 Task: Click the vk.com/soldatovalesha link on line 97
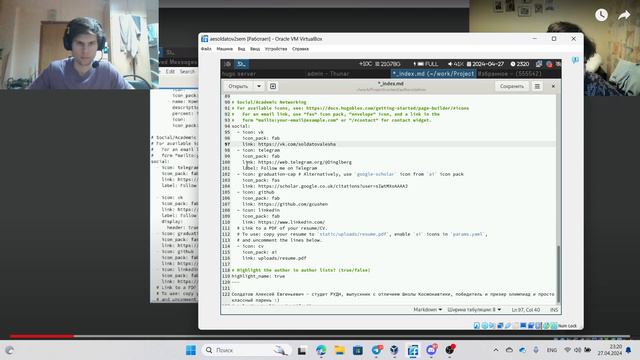pyautogui.click(x=297, y=144)
